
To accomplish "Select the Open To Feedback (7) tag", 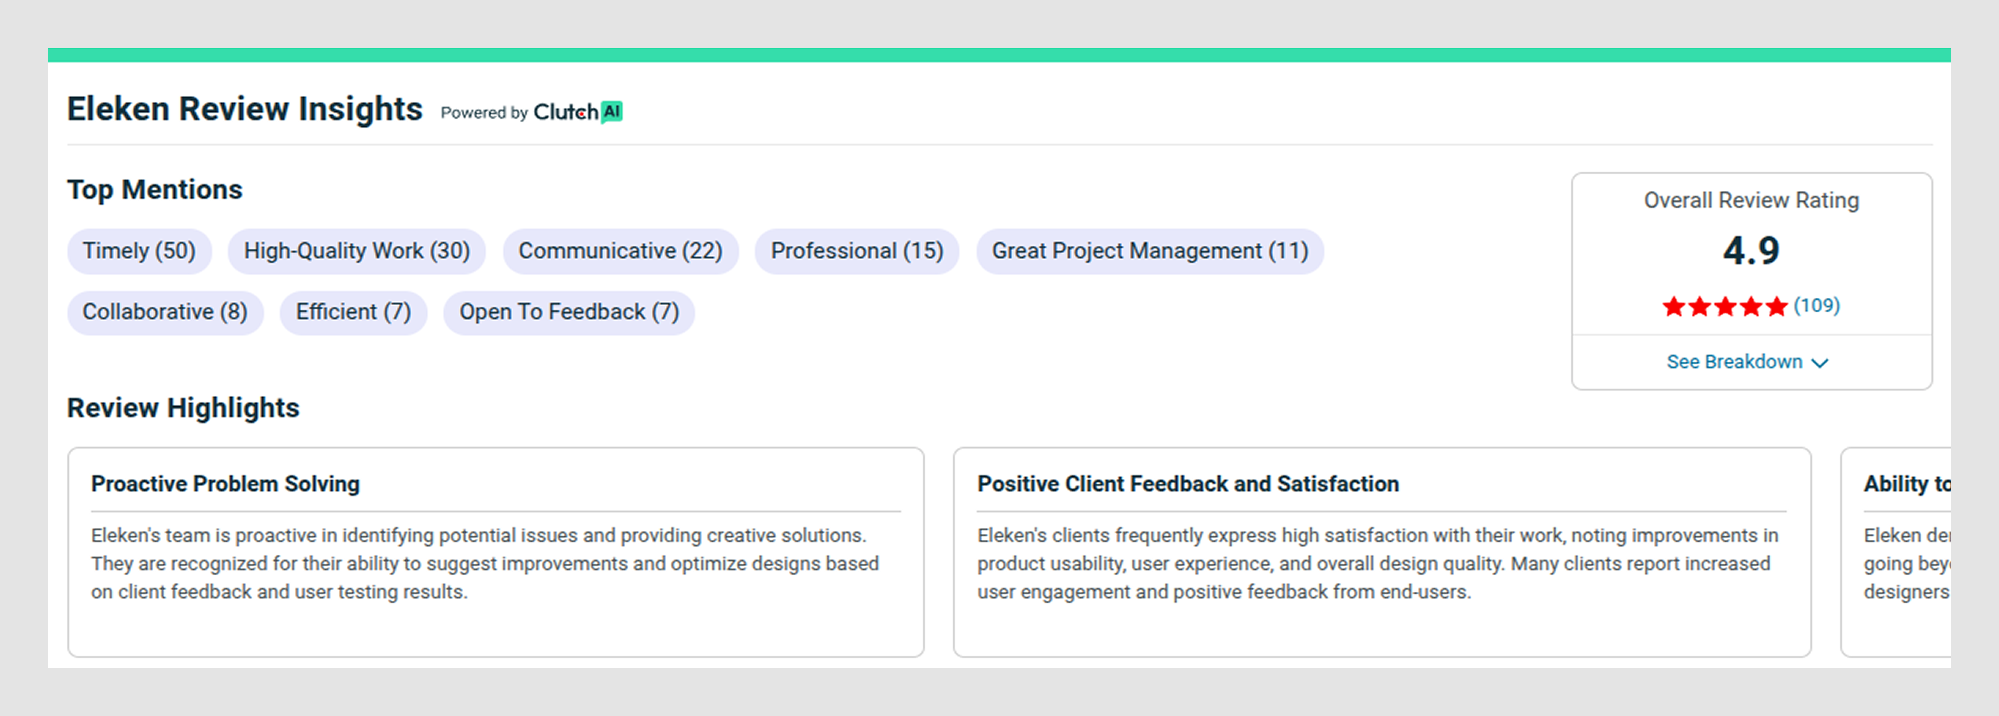I will (569, 312).
